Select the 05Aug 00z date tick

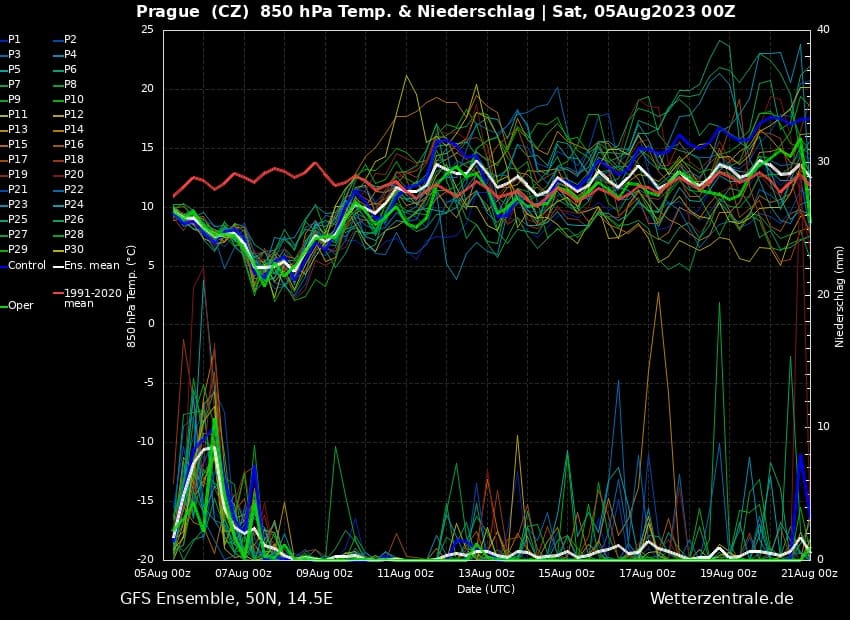pos(162,573)
